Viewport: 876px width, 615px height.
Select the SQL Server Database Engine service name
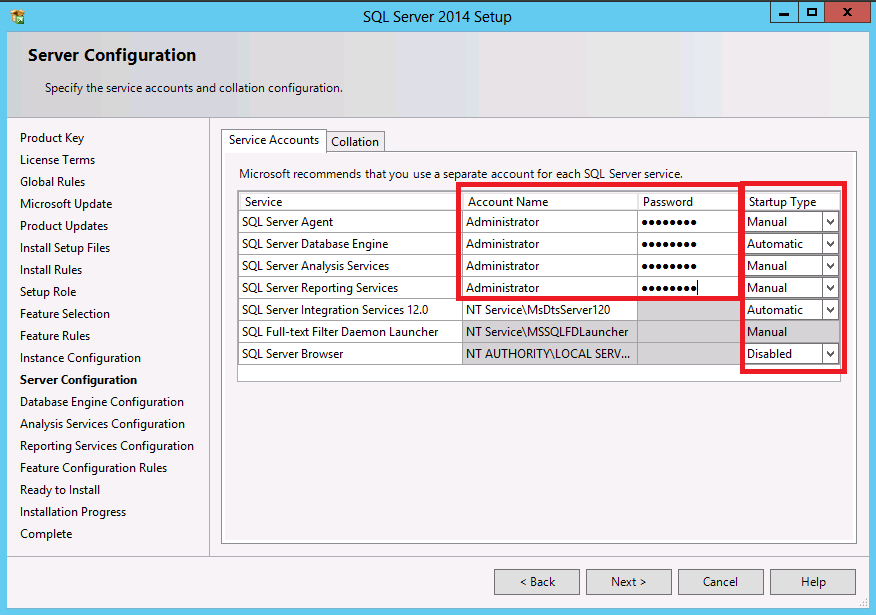click(315, 244)
